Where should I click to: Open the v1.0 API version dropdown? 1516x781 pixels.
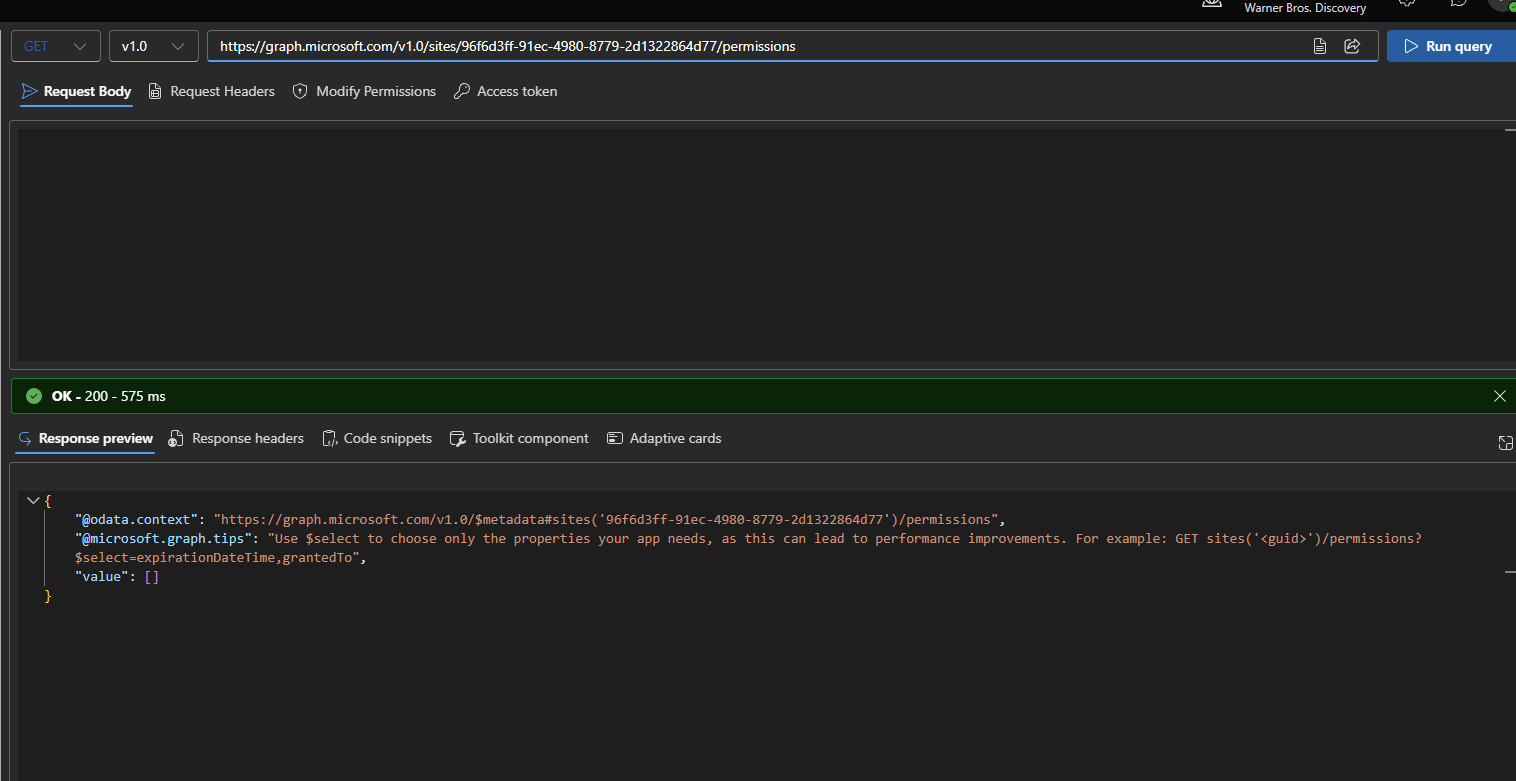click(153, 46)
